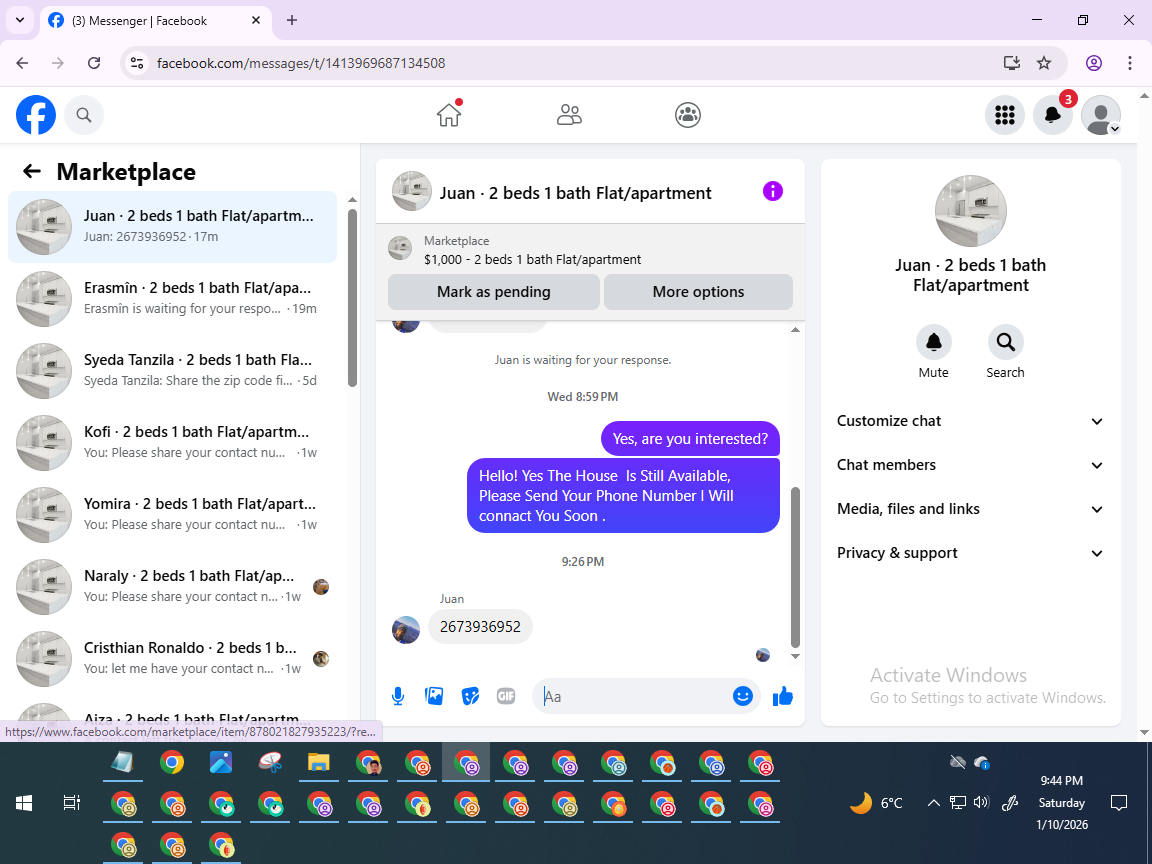Open the Windows Start menu
Viewport: 1152px width, 864px height.
(24, 803)
